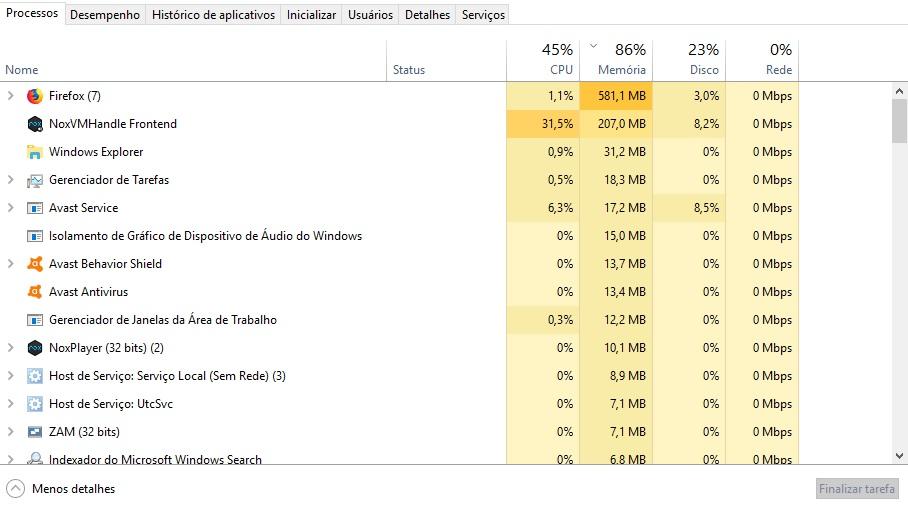Click the Windows Explorer folder icon
The width and height of the screenshot is (908, 513).
[35, 152]
